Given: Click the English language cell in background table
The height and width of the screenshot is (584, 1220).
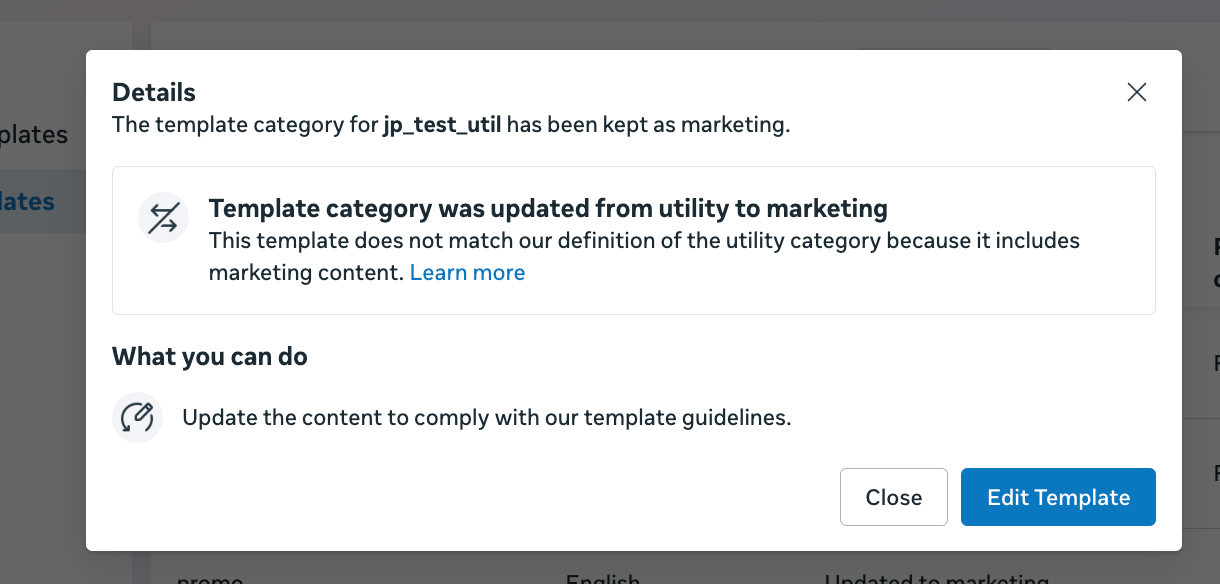Looking at the screenshot, I should point(602,578).
